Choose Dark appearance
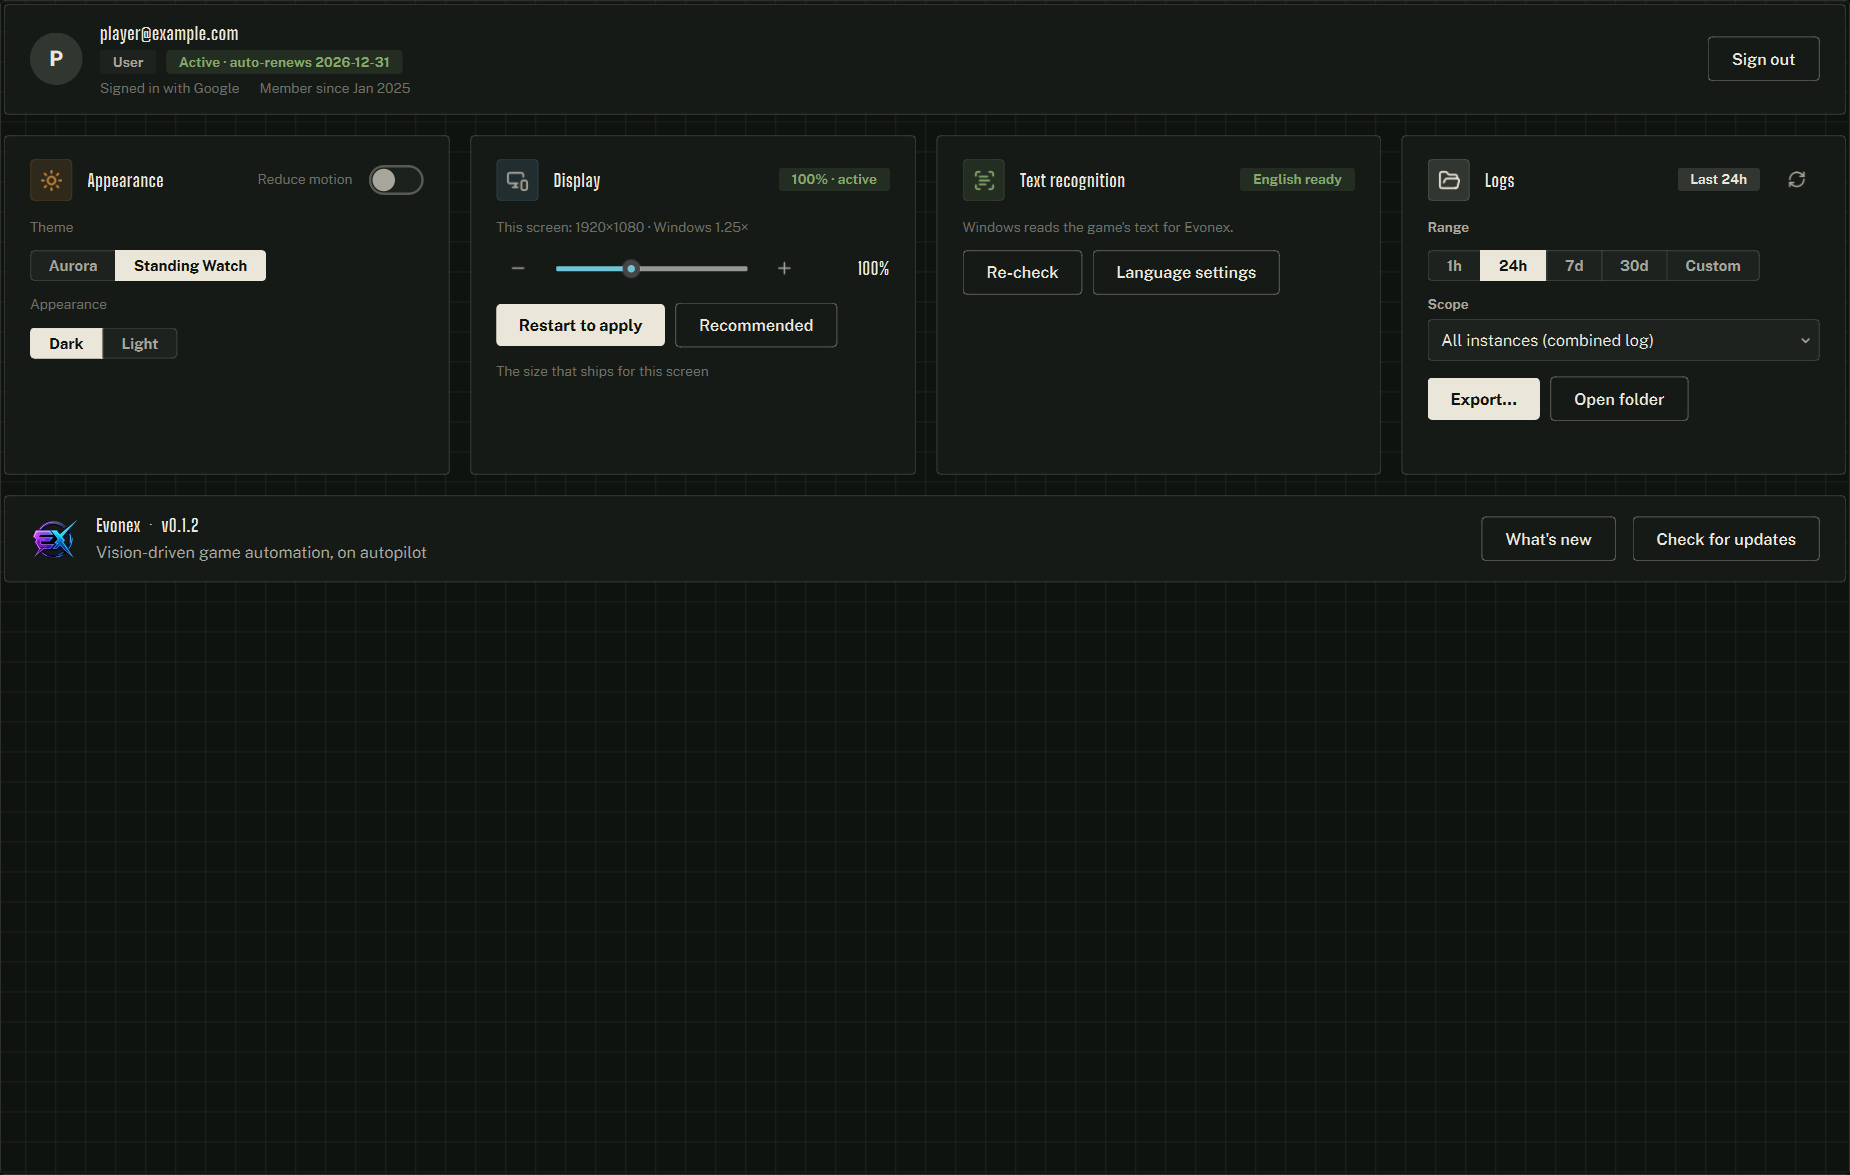Image resolution: width=1850 pixels, height=1175 pixels. 66,344
